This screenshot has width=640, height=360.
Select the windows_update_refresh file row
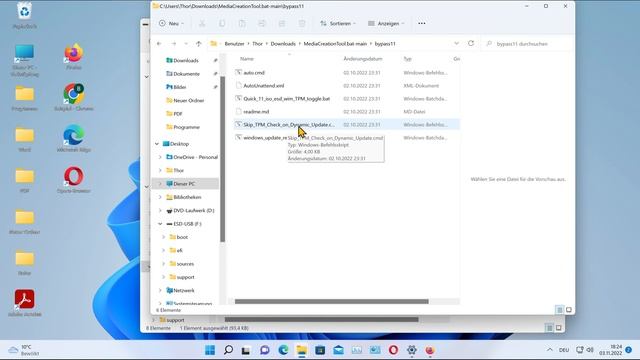tap(347, 138)
